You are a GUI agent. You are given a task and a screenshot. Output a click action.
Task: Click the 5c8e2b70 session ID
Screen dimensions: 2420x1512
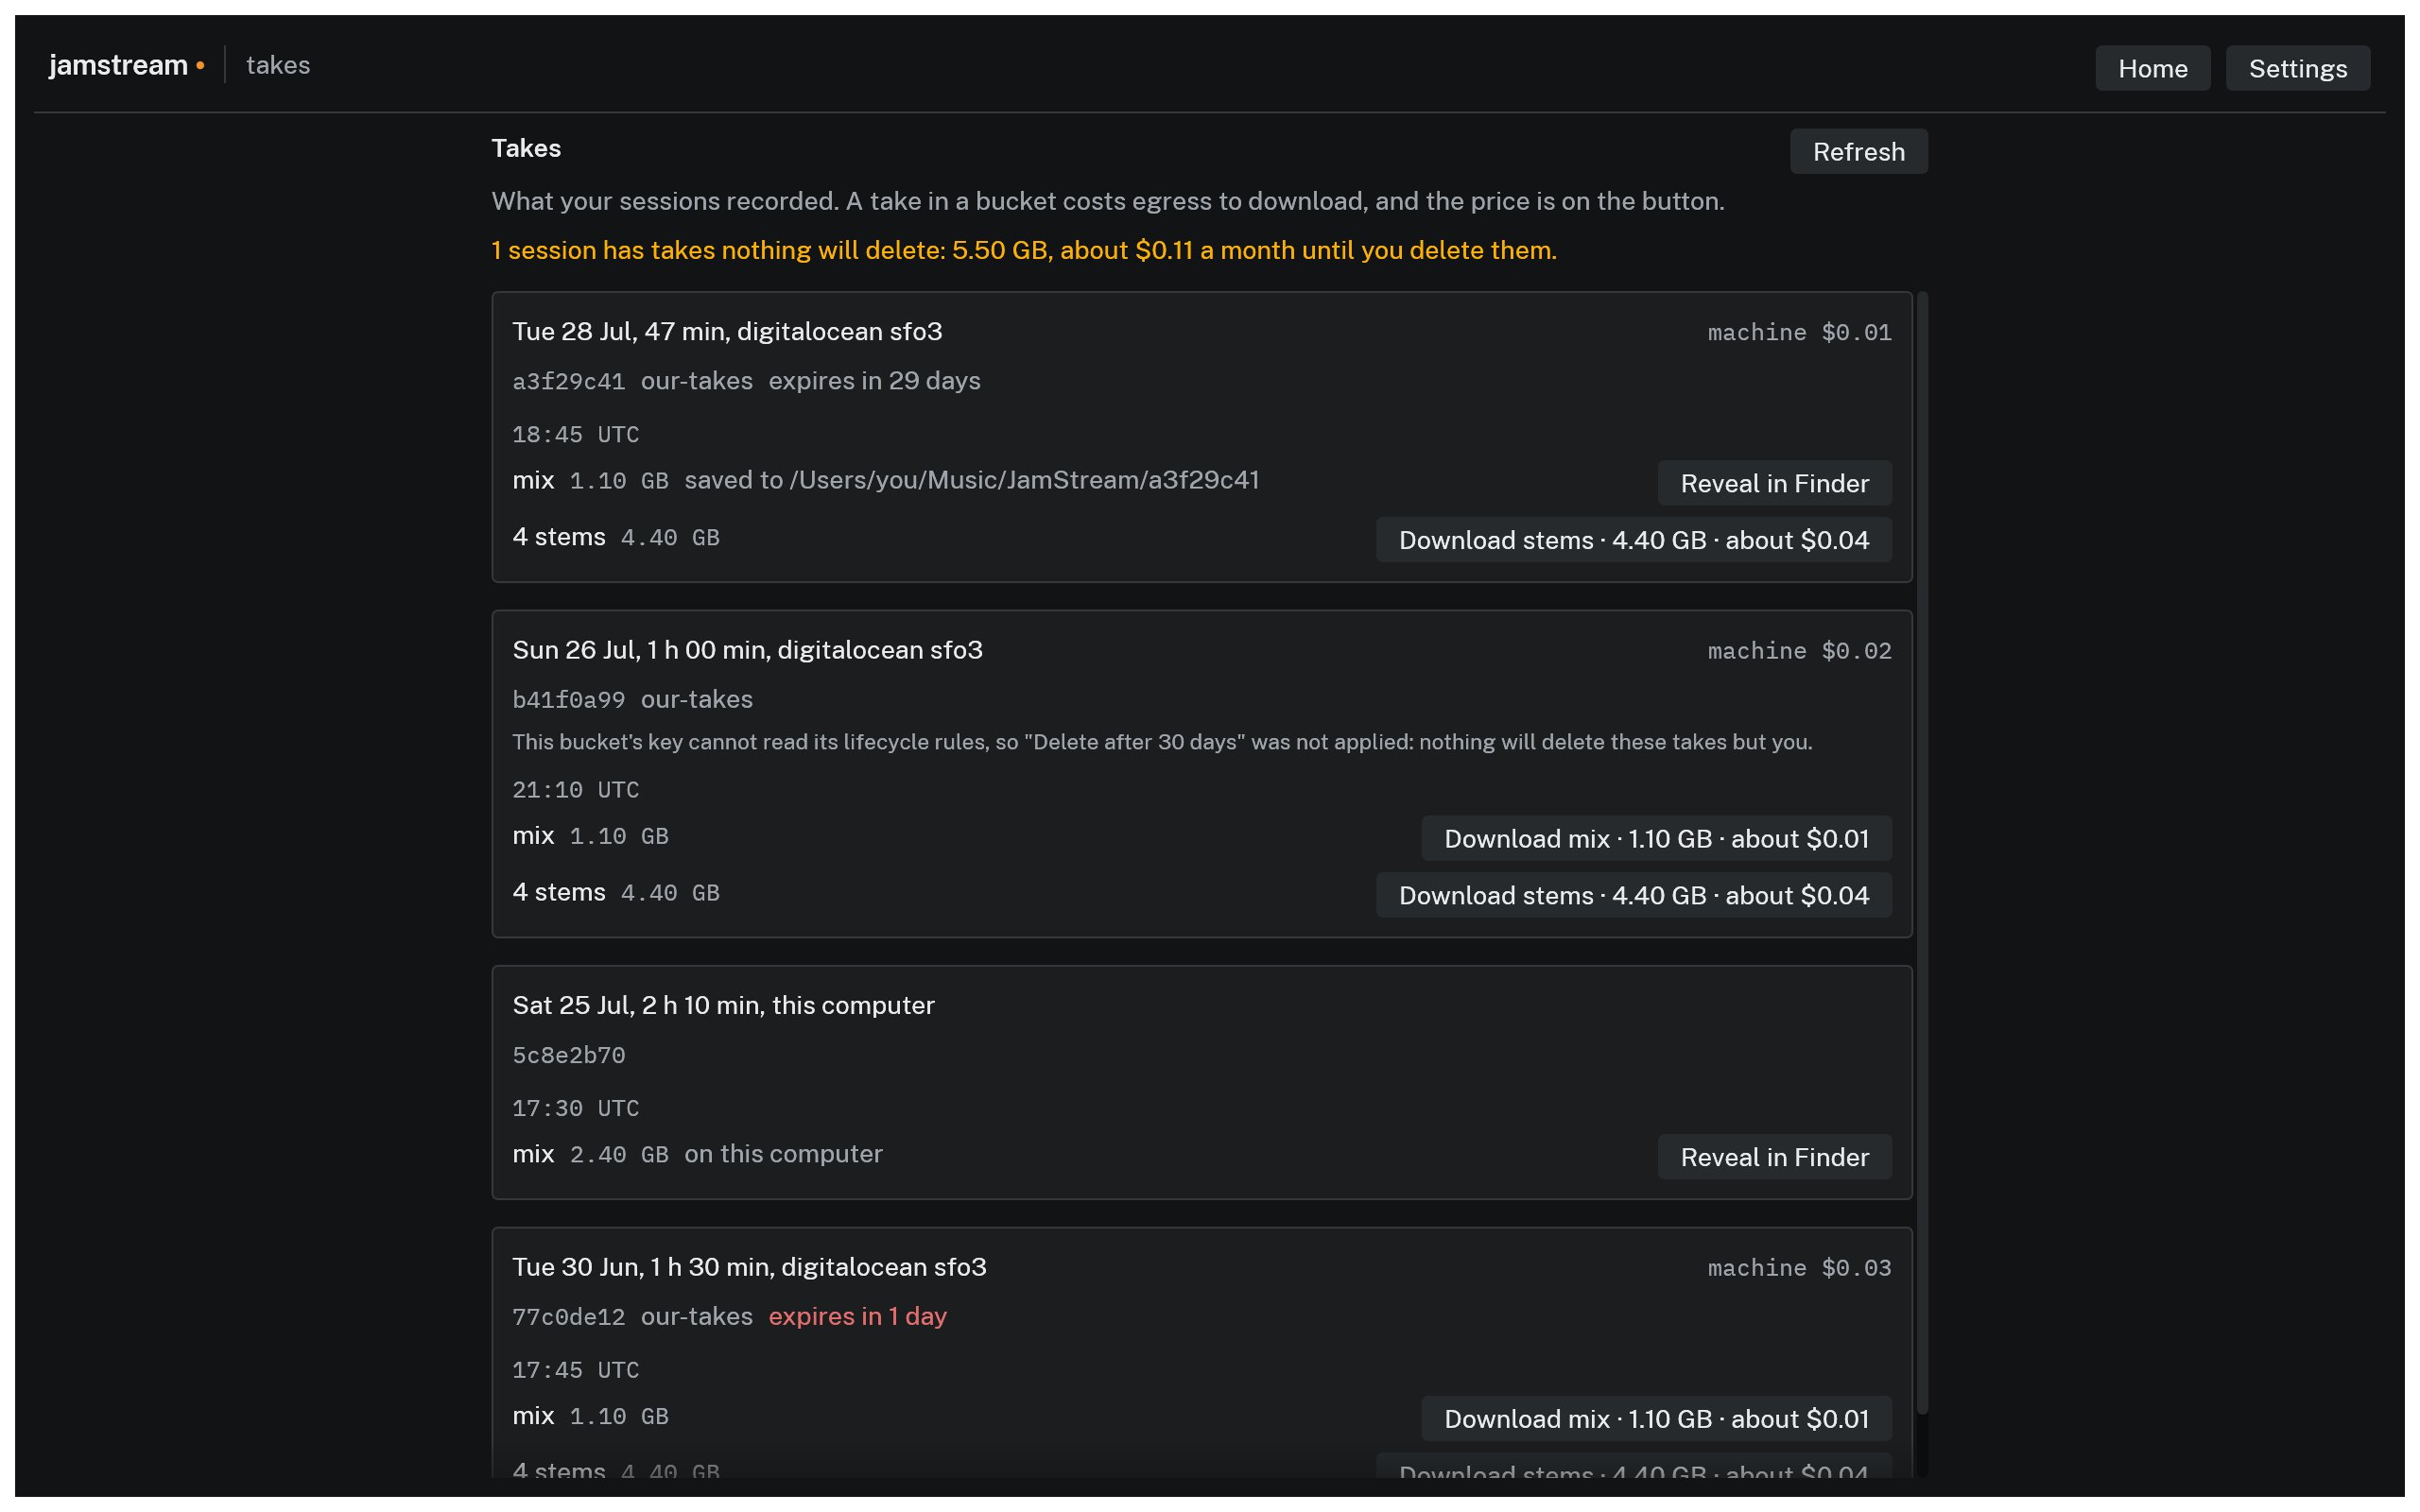point(568,1055)
